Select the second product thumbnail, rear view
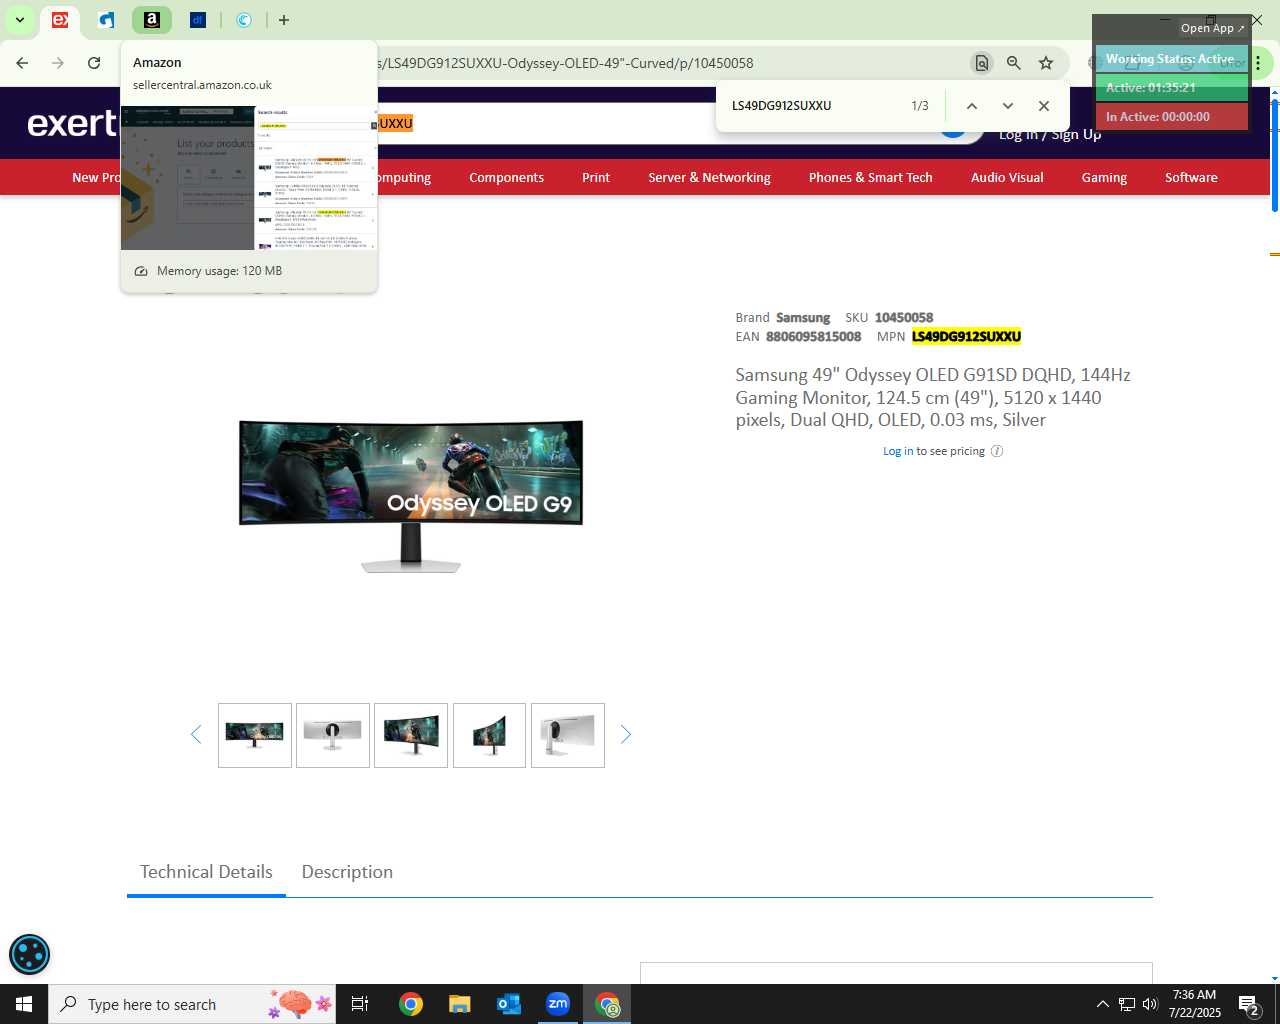This screenshot has width=1280, height=1024. click(333, 735)
